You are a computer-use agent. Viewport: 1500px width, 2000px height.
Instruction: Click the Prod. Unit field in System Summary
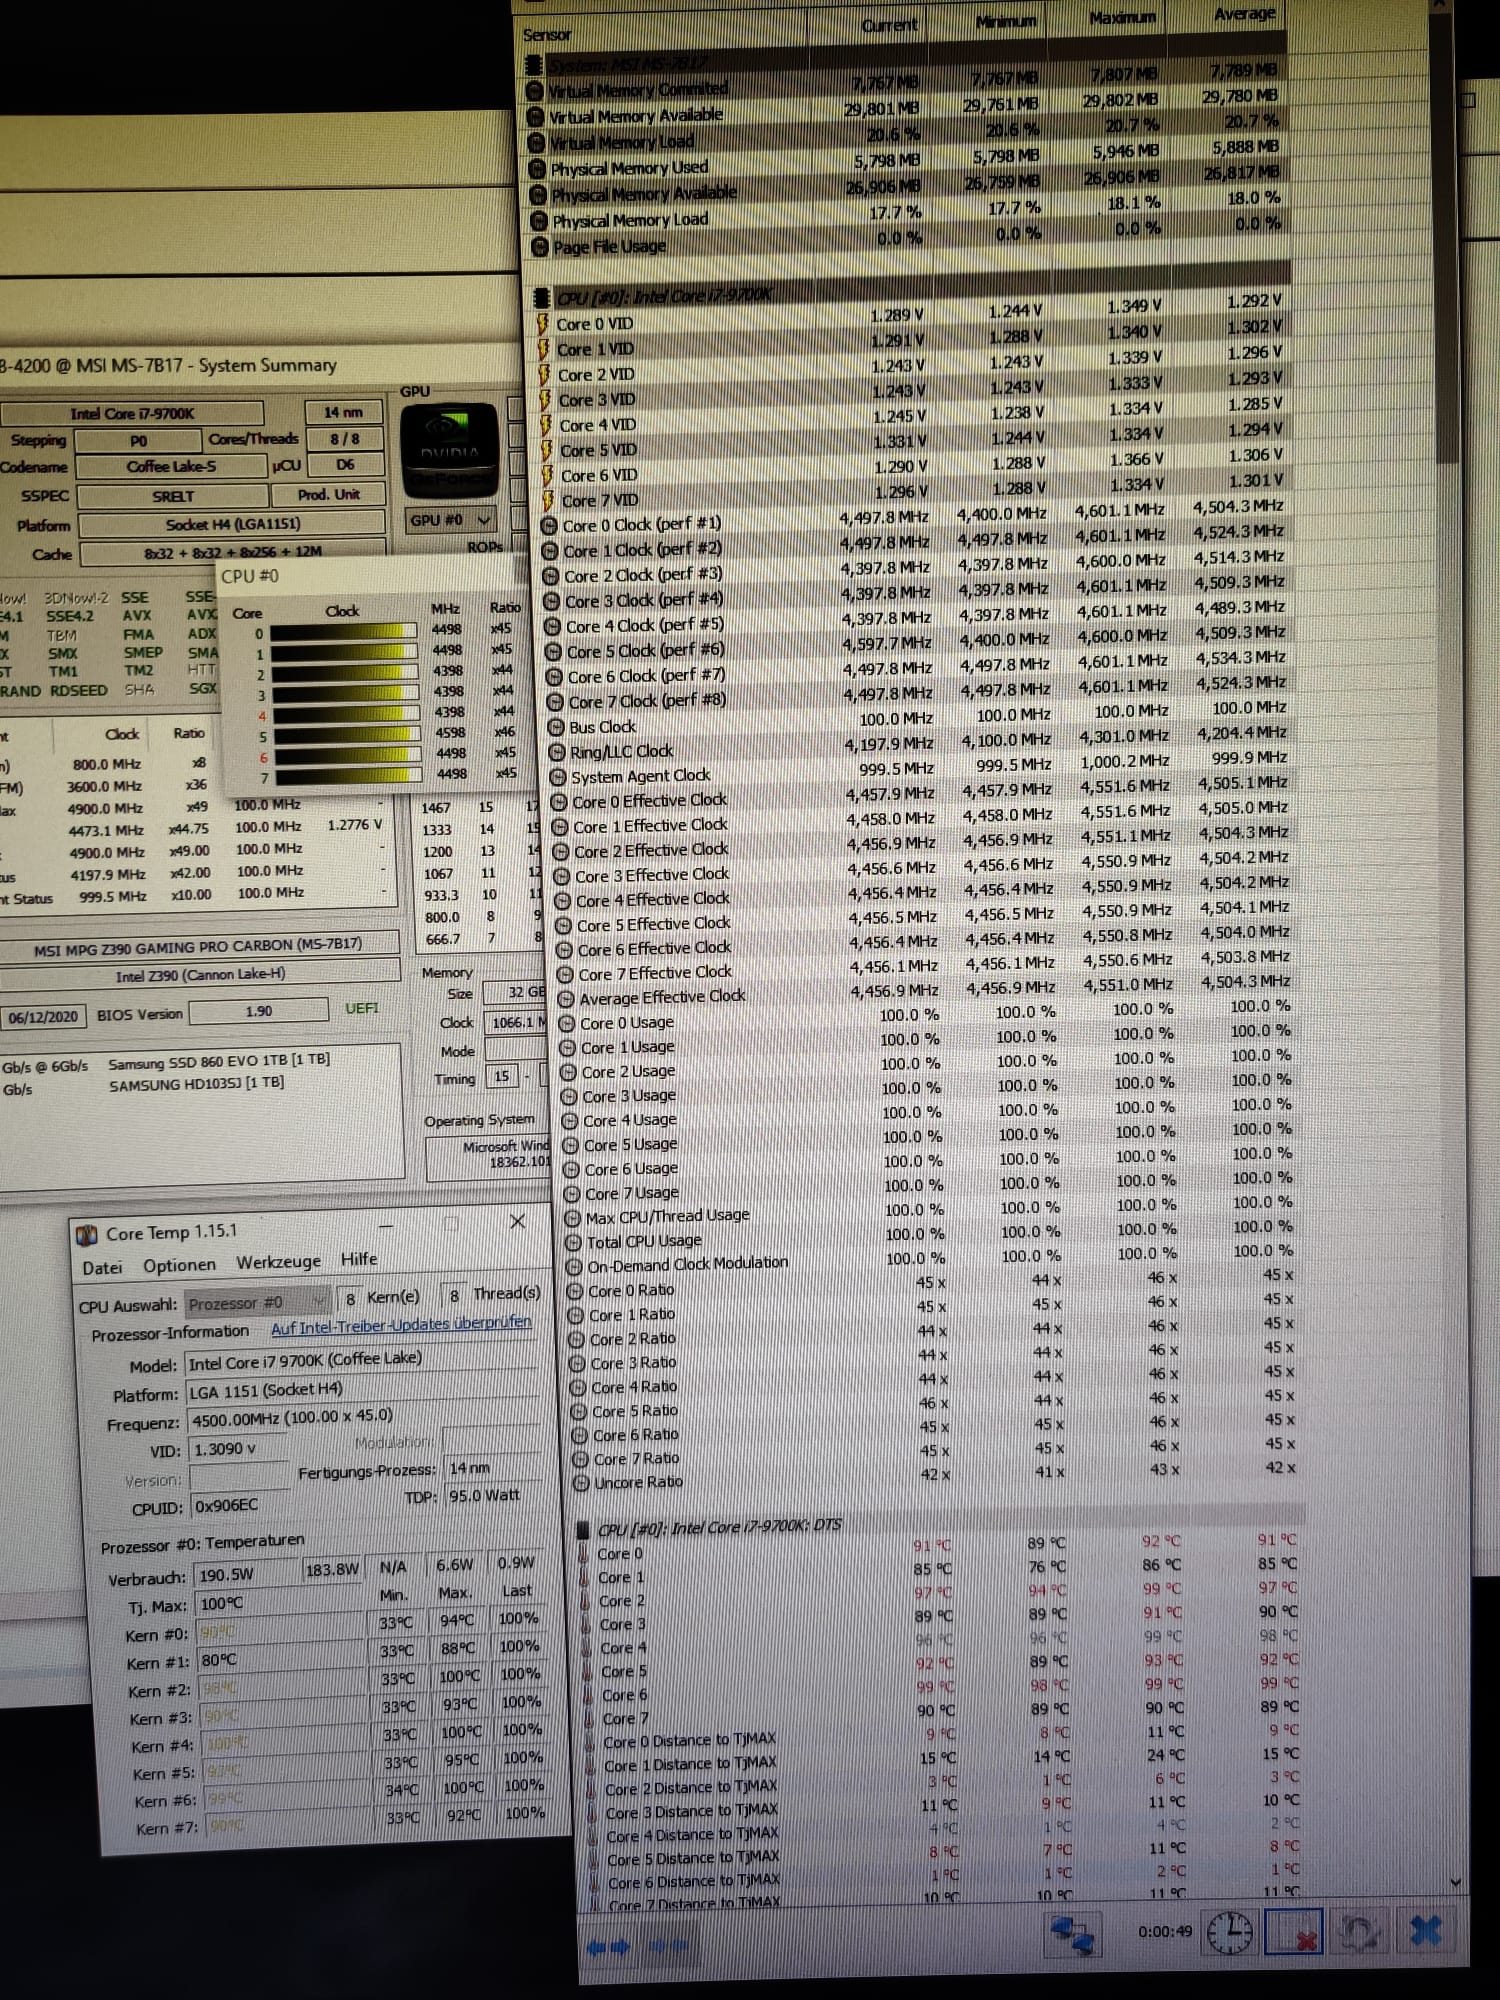pyautogui.click(x=327, y=494)
